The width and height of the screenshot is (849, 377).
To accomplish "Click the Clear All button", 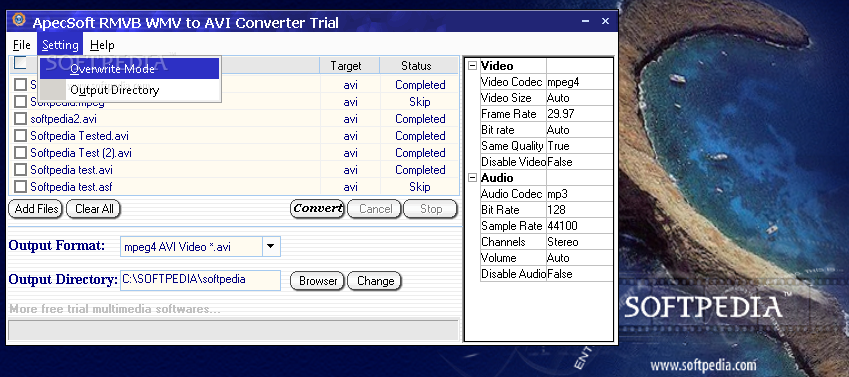I will click(x=94, y=209).
